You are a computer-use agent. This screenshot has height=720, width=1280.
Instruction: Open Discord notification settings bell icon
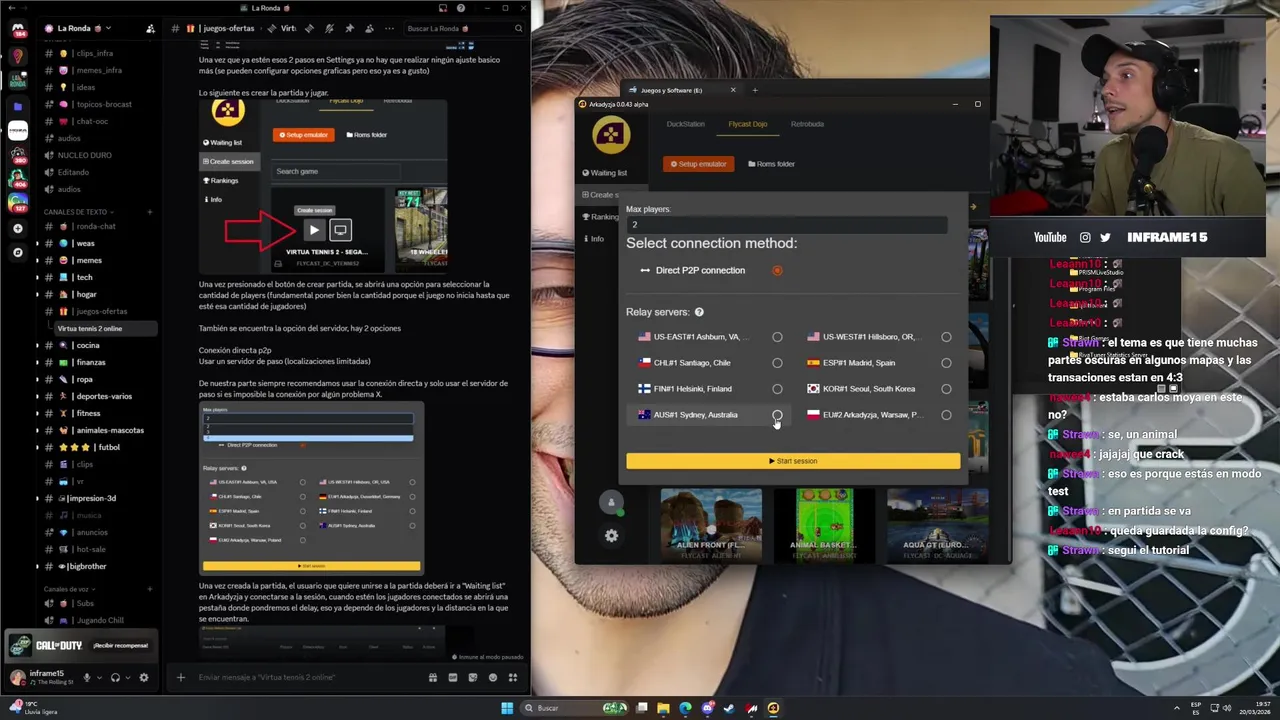pyautogui.click(x=329, y=28)
